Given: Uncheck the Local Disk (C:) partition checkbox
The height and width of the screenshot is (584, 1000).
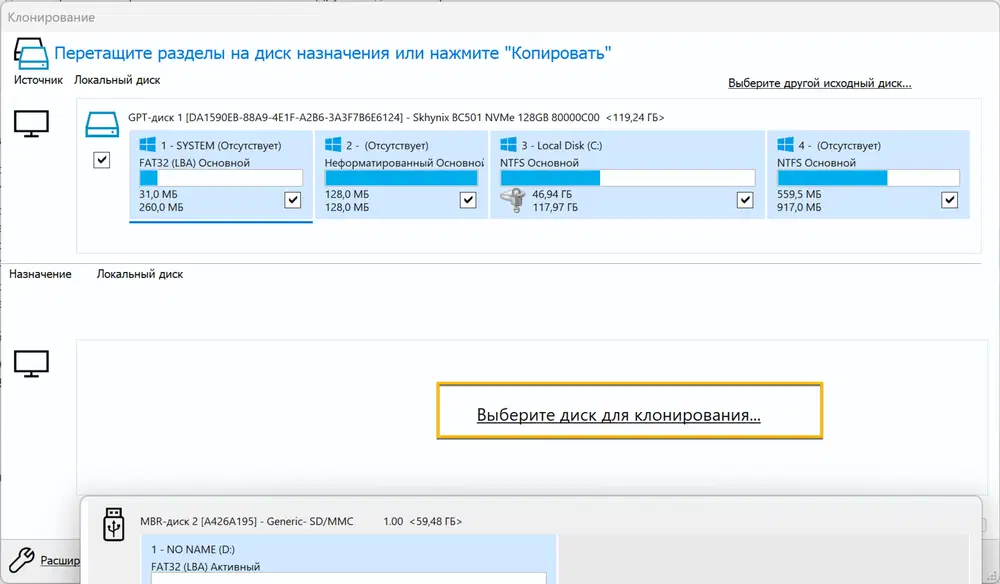Looking at the screenshot, I should tap(745, 200).
